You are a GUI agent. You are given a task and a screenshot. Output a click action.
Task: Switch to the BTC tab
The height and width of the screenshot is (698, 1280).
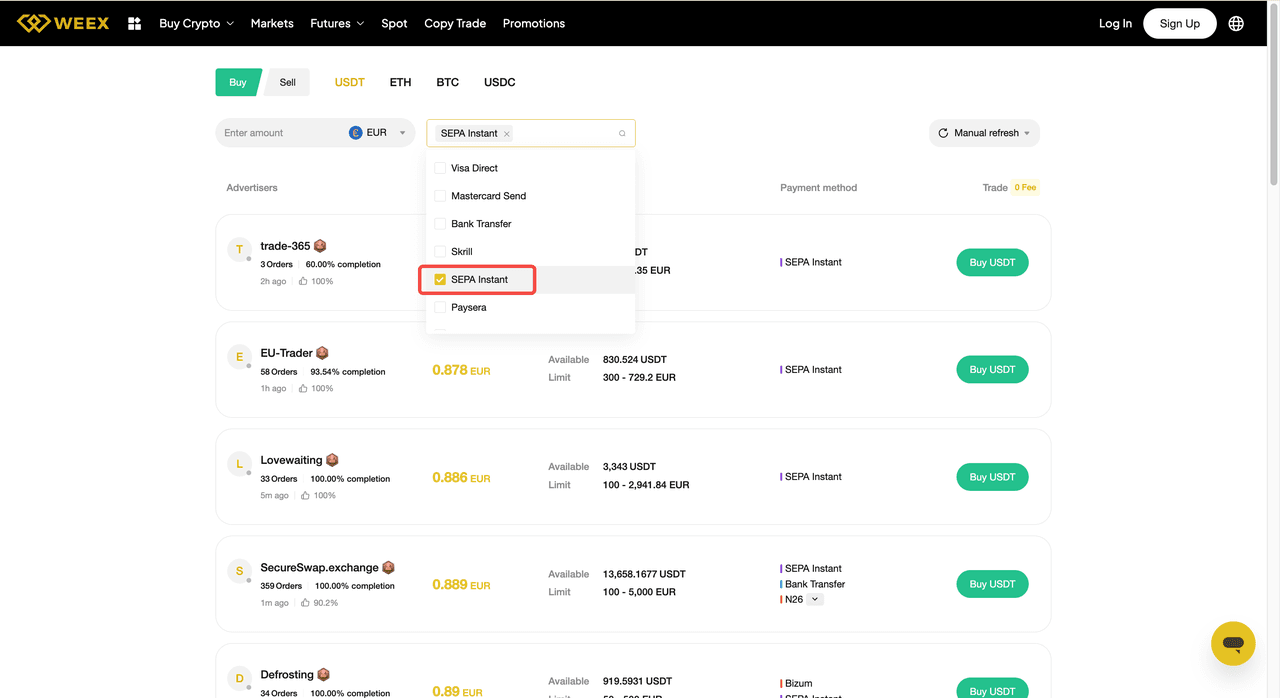[x=447, y=82]
